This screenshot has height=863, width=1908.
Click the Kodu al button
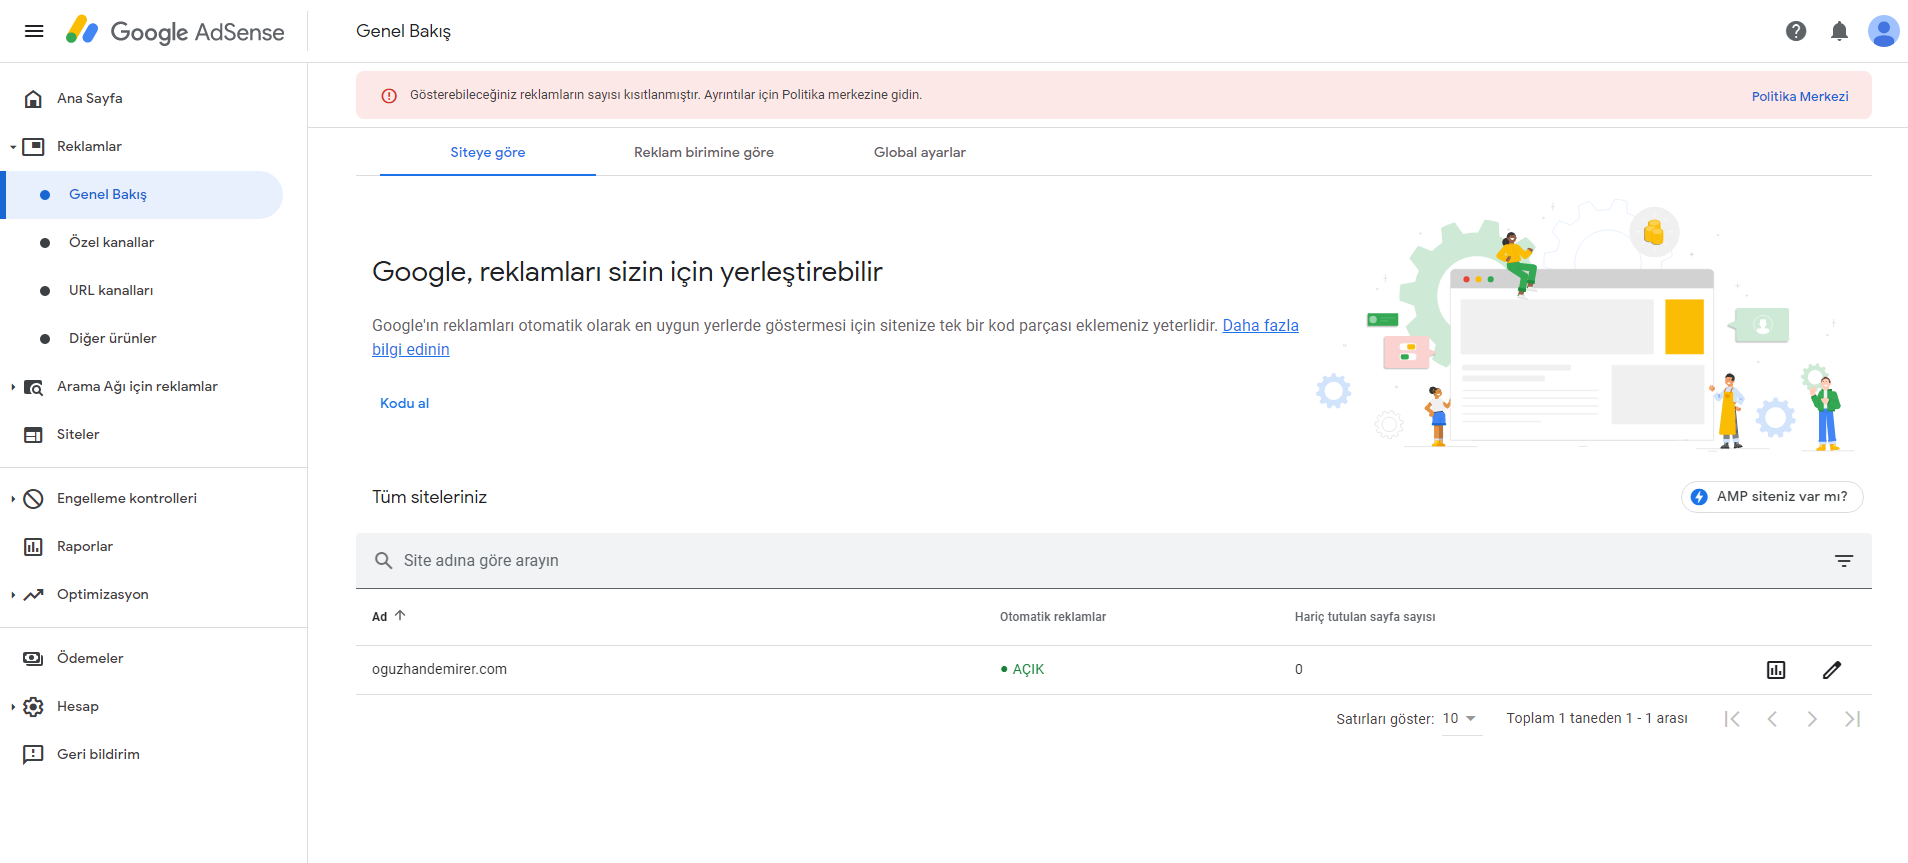tap(404, 403)
